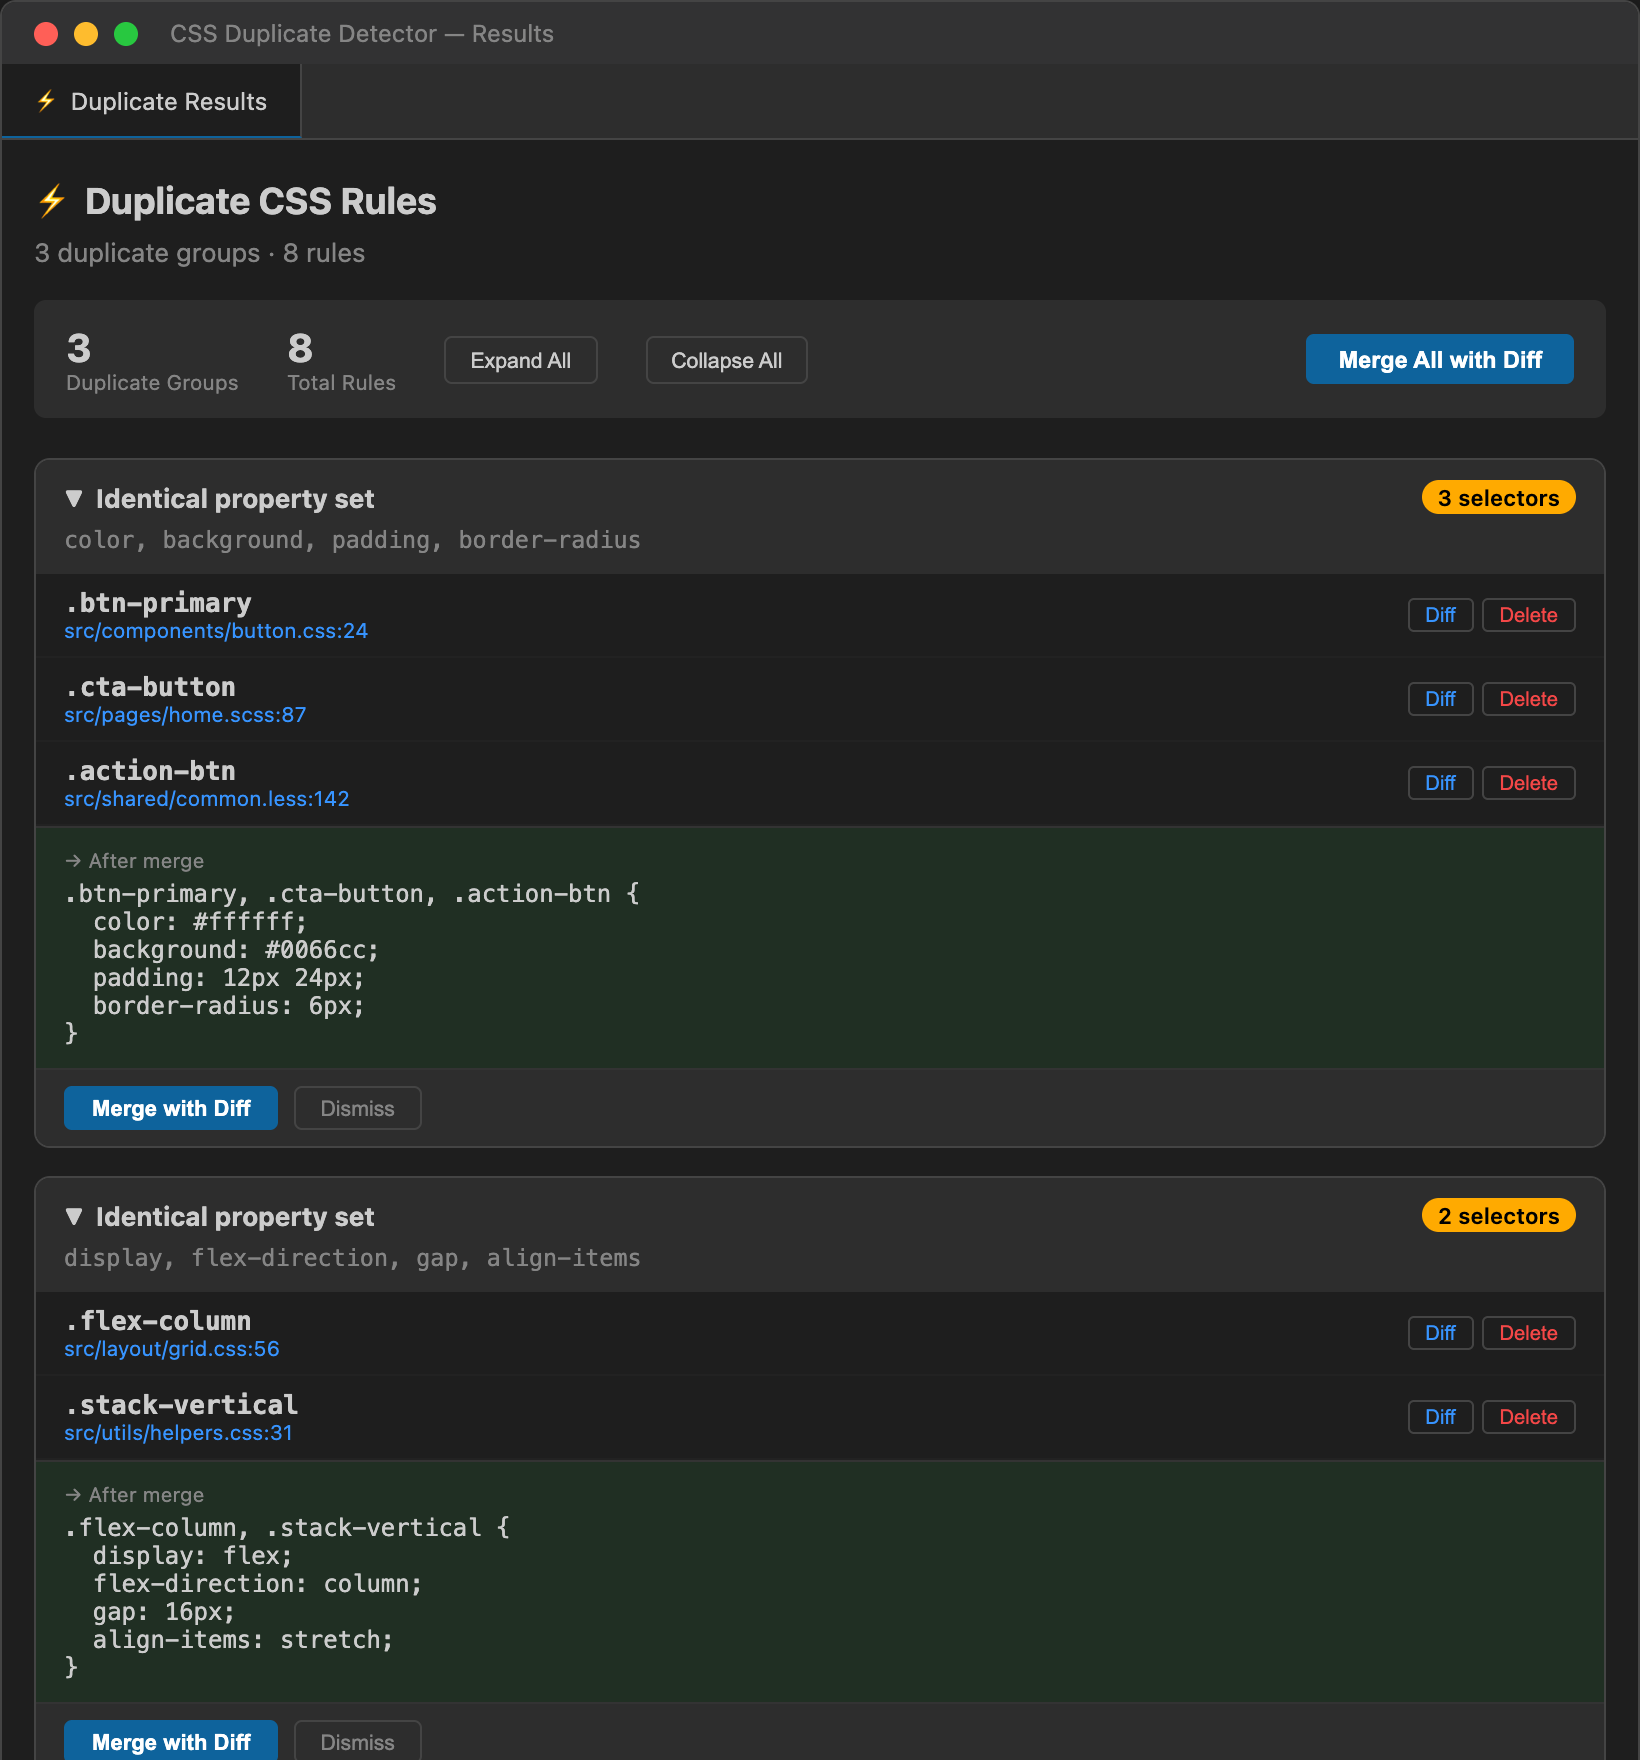The height and width of the screenshot is (1760, 1640).
Task: Click 'color, background, padding, border-radius' property list
Action: (x=352, y=540)
